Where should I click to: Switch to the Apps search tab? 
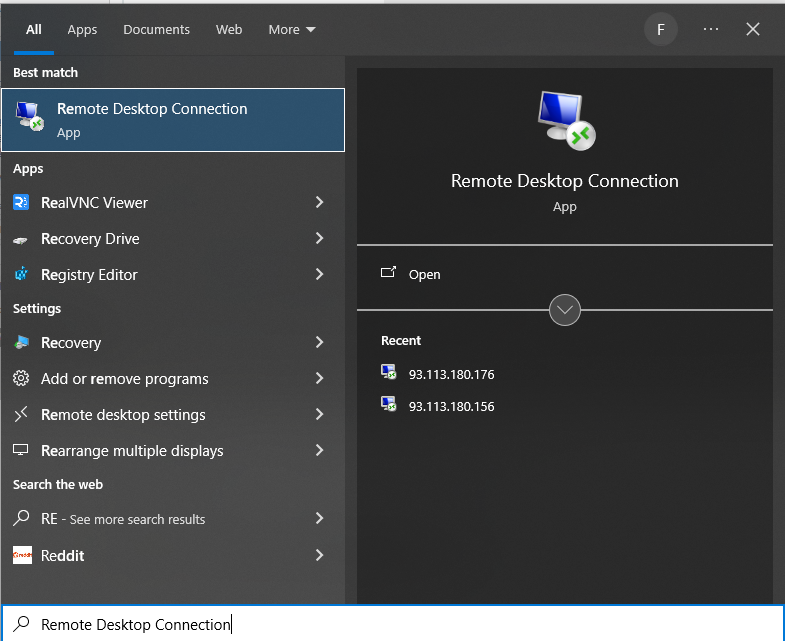pos(82,30)
